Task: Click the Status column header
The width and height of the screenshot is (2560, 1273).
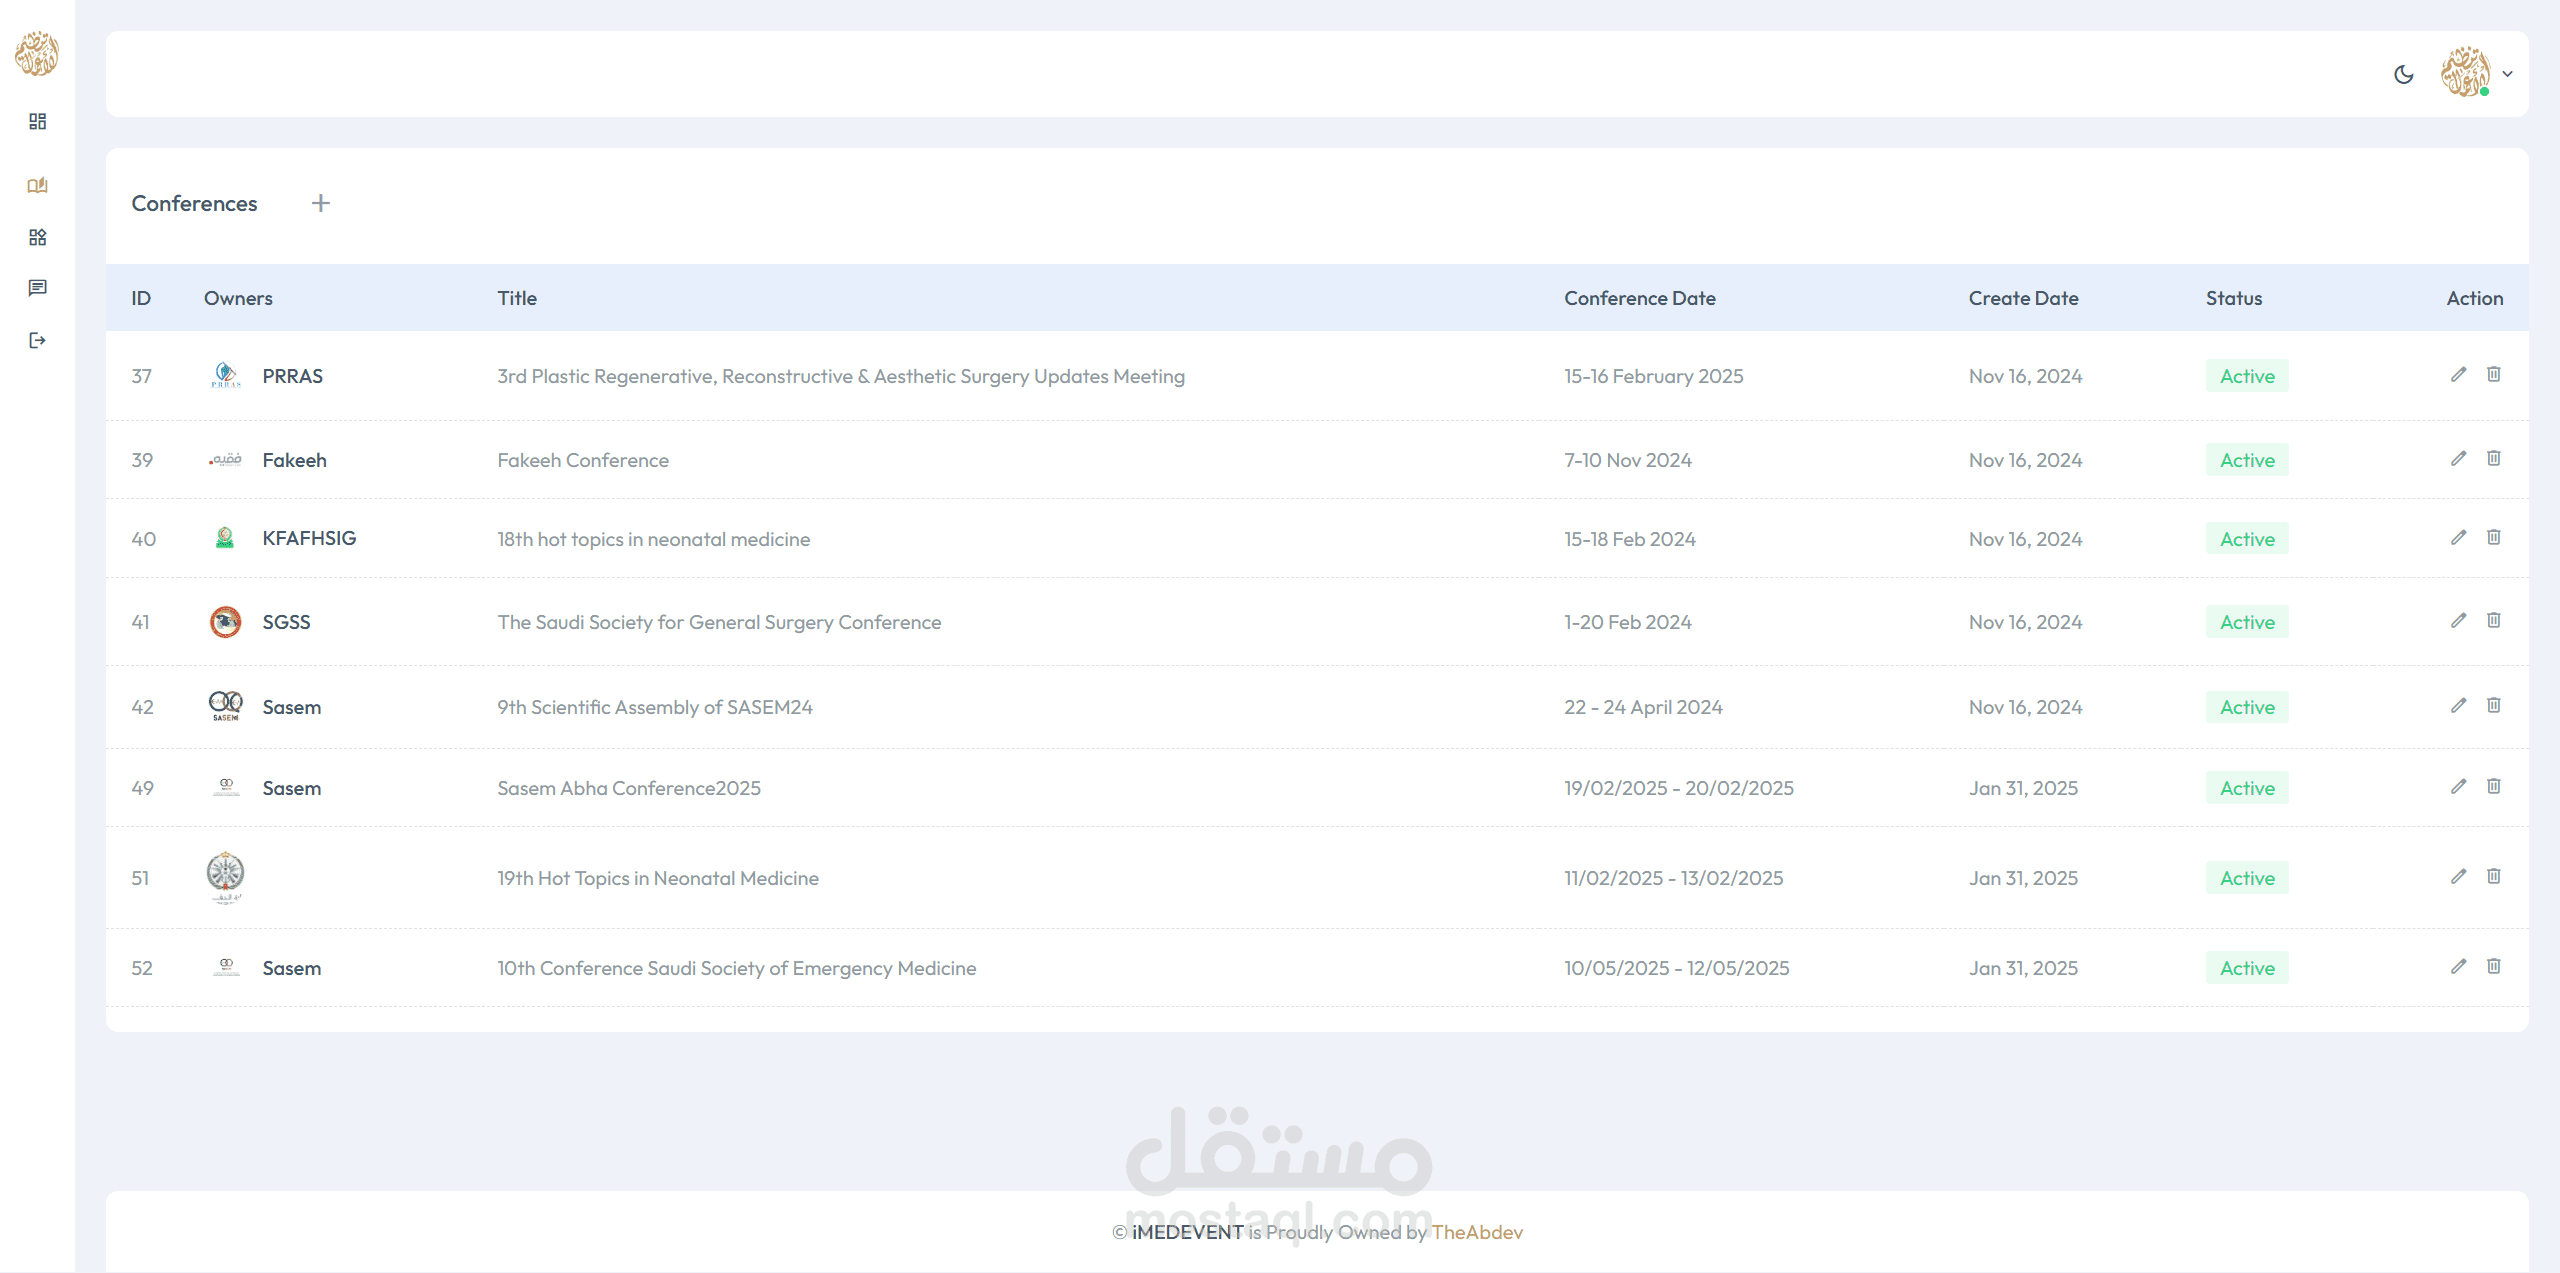Action: coord(2234,298)
